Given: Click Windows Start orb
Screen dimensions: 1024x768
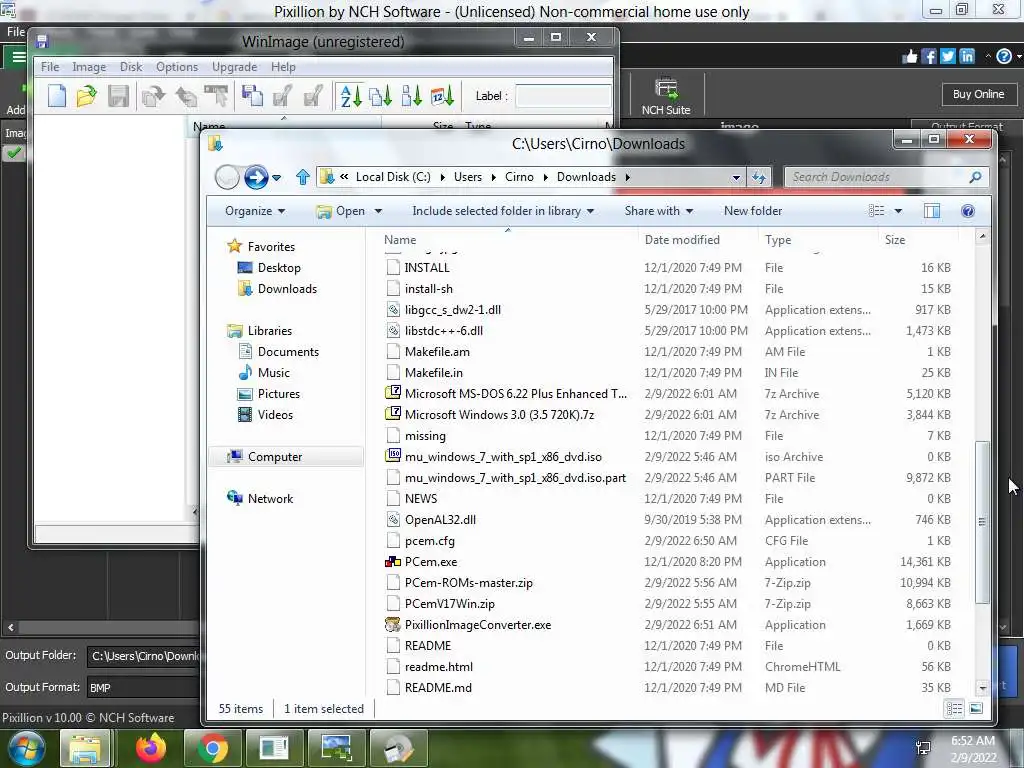Looking at the screenshot, I should [x=27, y=748].
